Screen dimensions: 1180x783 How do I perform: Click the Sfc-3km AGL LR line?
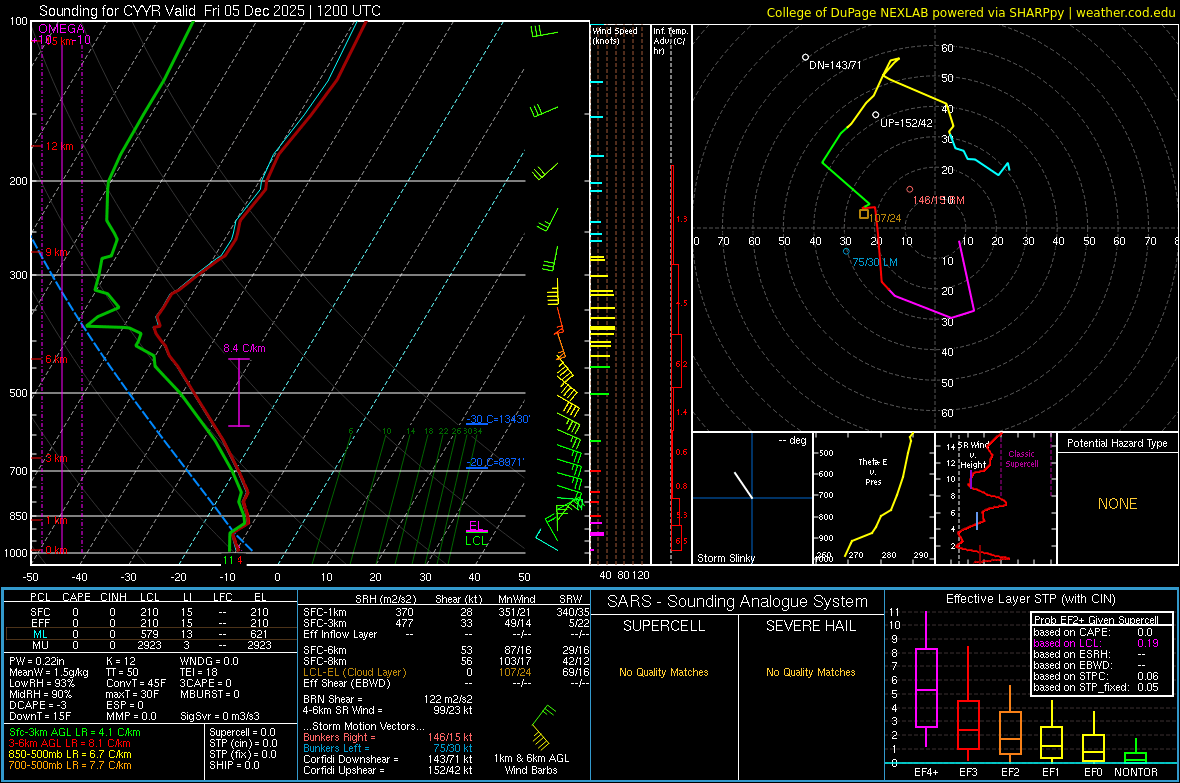pos(75,732)
